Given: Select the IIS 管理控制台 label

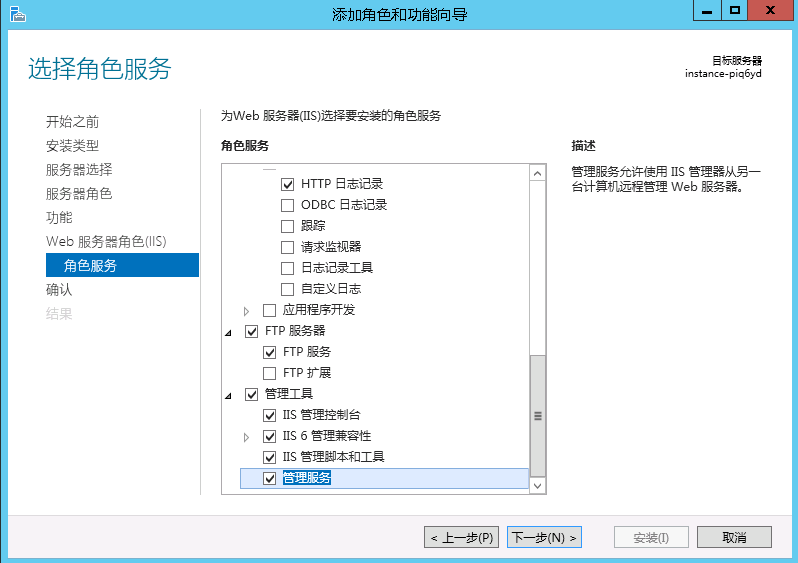Looking at the screenshot, I should (322, 415).
